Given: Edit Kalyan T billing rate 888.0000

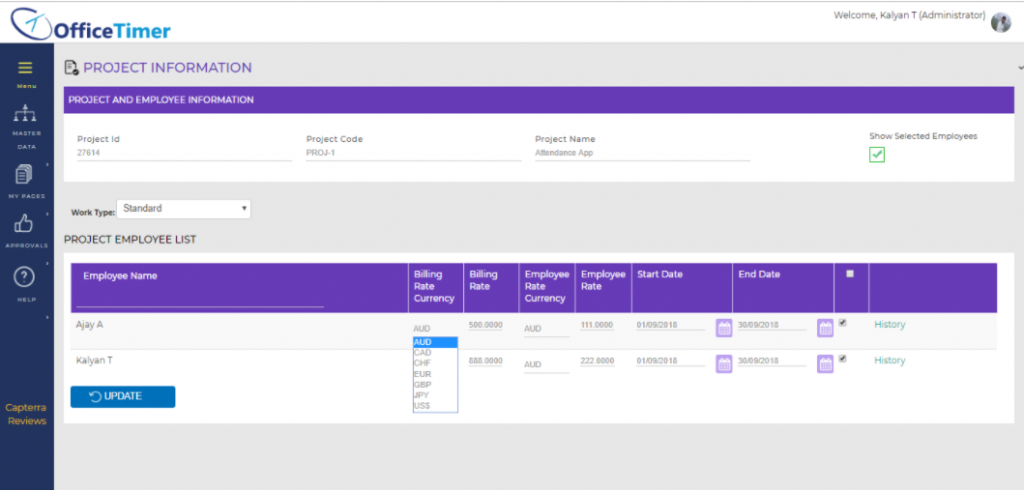Looking at the screenshot, I should 486,361.
